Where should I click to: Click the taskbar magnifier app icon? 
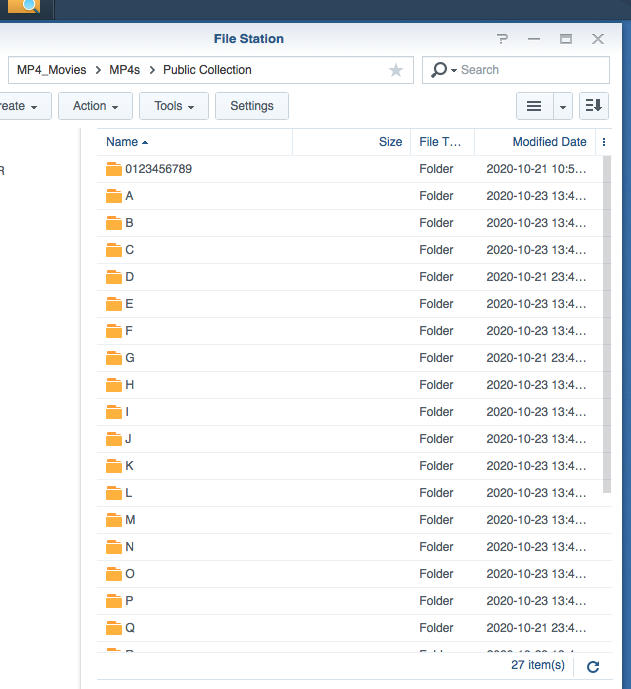click(x=30, y=7)
